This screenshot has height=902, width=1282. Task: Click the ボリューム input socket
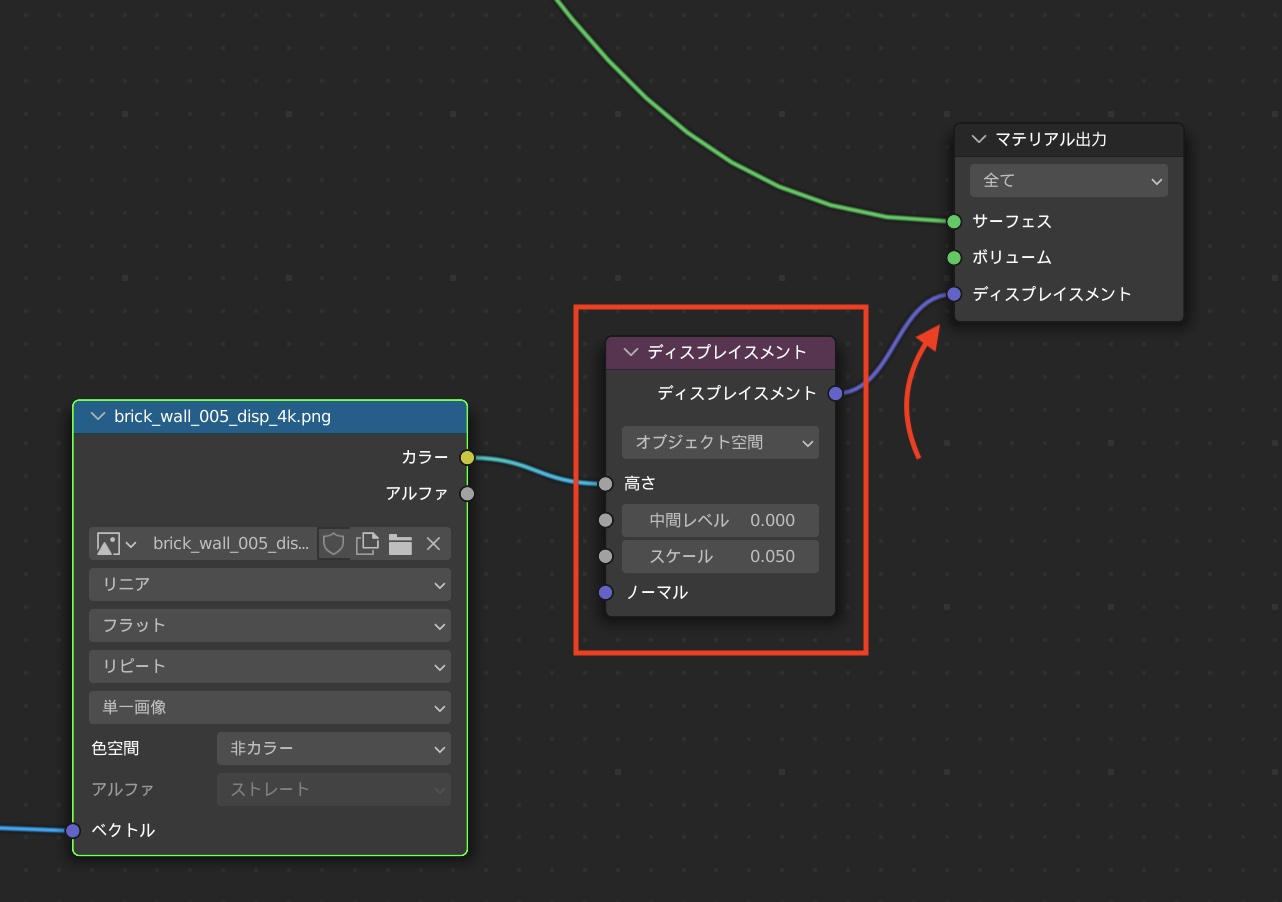point(954,258)
